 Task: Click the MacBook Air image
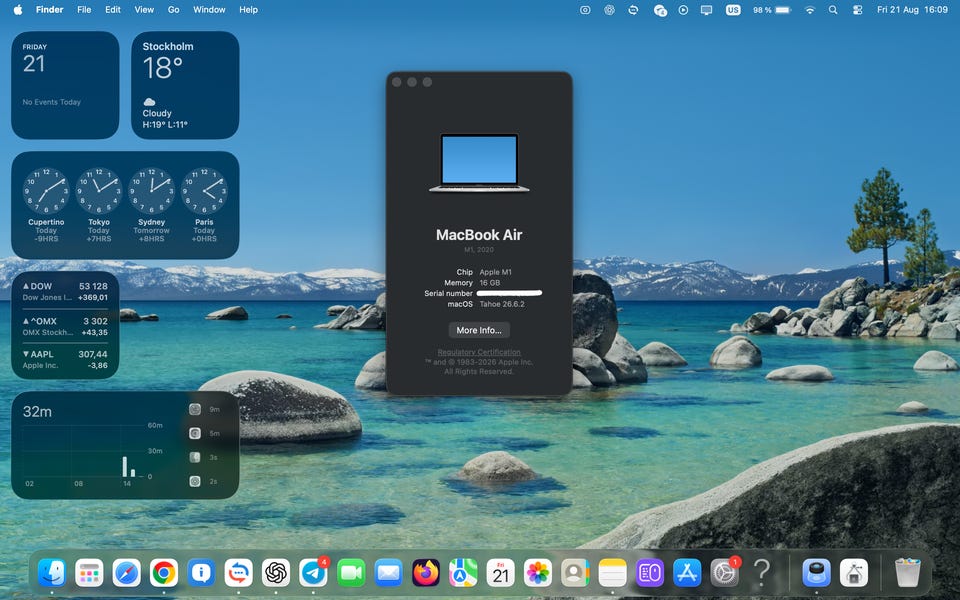[x=479, y=163]
